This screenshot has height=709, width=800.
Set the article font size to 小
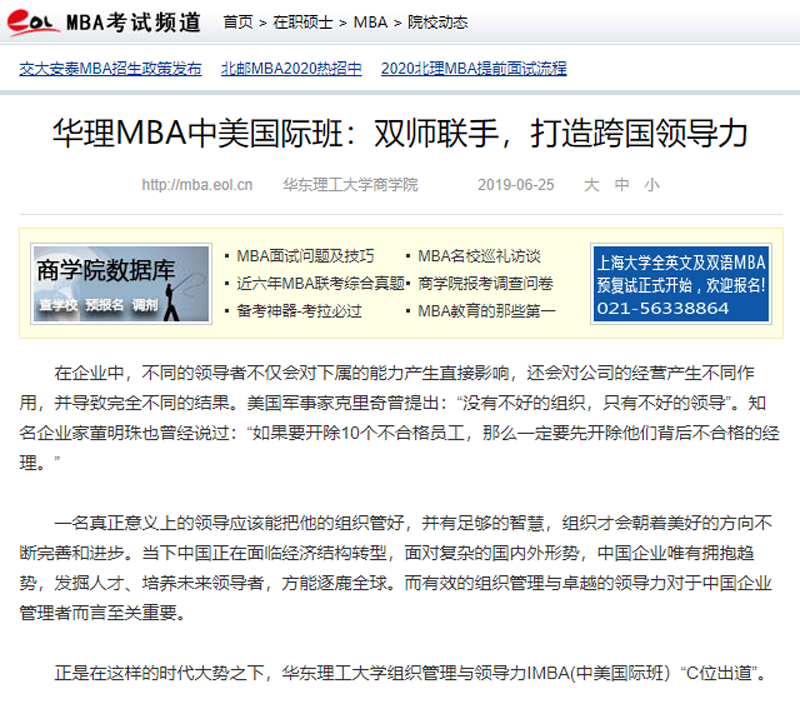click(652, 185)
